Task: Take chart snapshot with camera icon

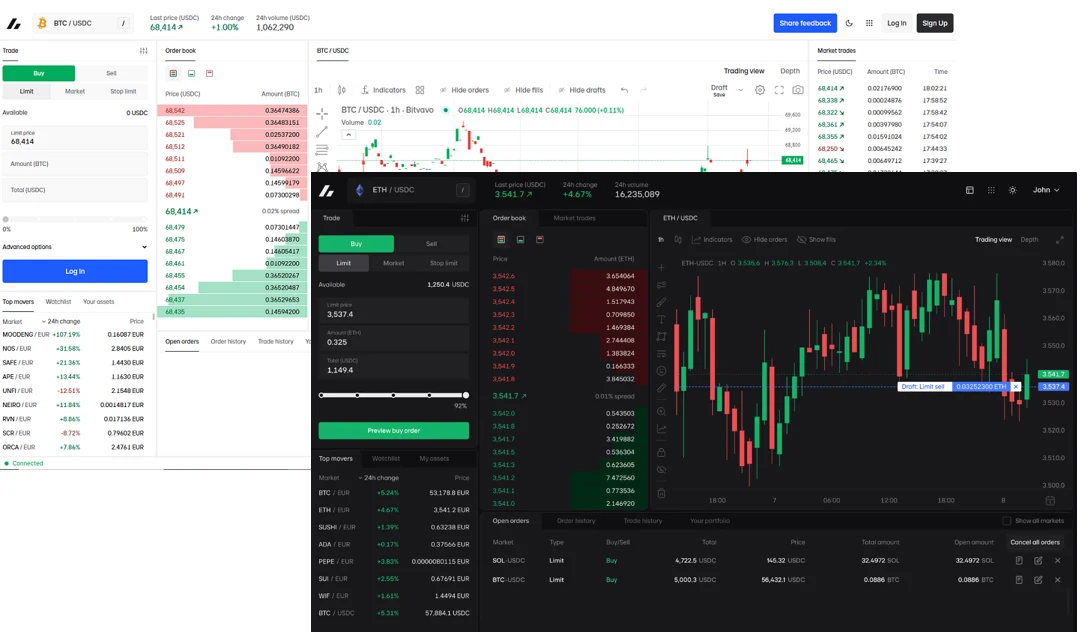Action: [x=797, y=90]
